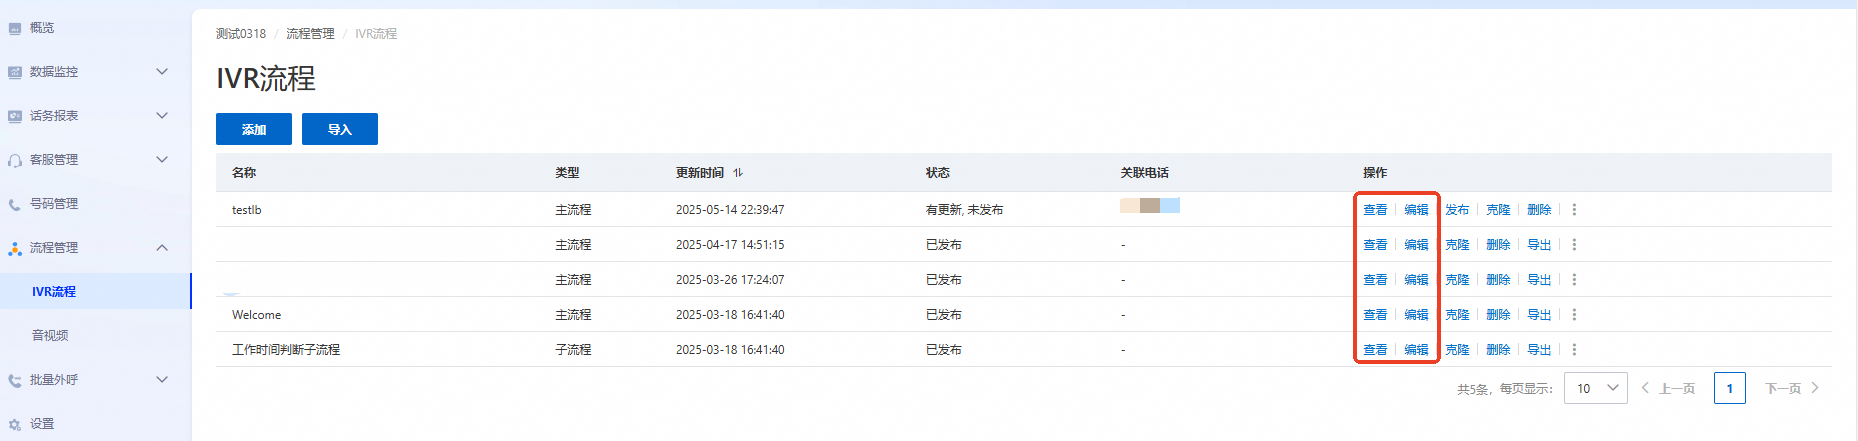Click the 批量外呼 phone icon
Image resolution: width=1858 pixels, height=441 pixels.
coord(15,380)
